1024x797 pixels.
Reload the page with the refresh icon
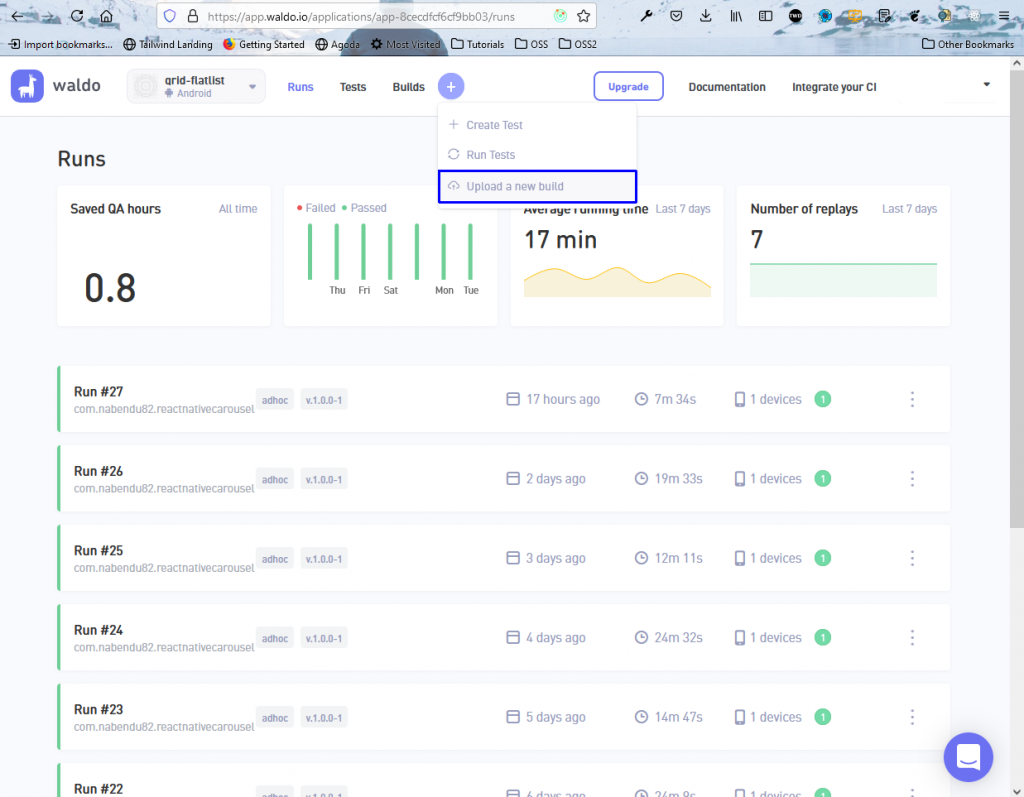[x=77, y=16]
